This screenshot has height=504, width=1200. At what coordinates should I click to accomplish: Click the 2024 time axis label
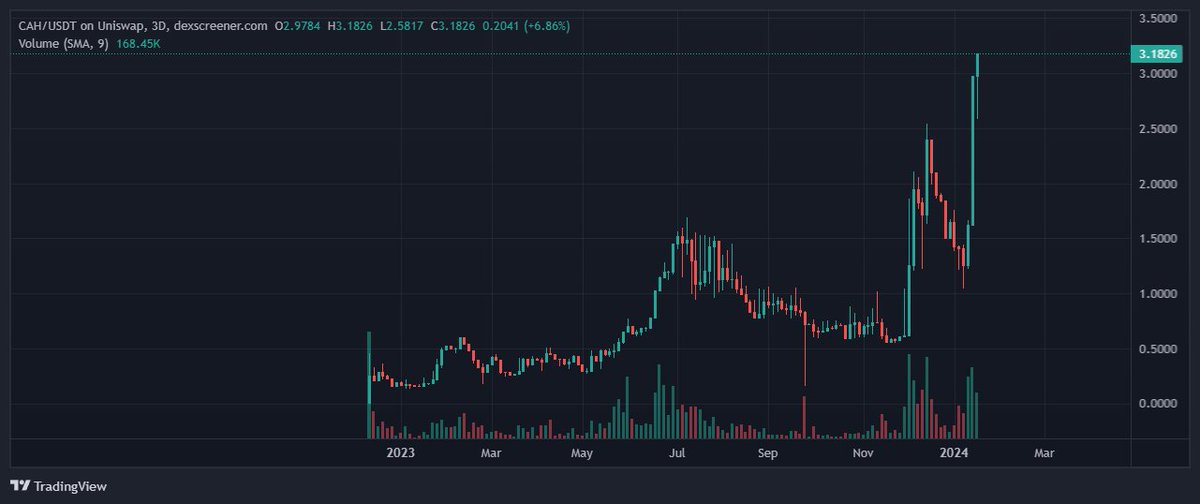tap(955, 453)
